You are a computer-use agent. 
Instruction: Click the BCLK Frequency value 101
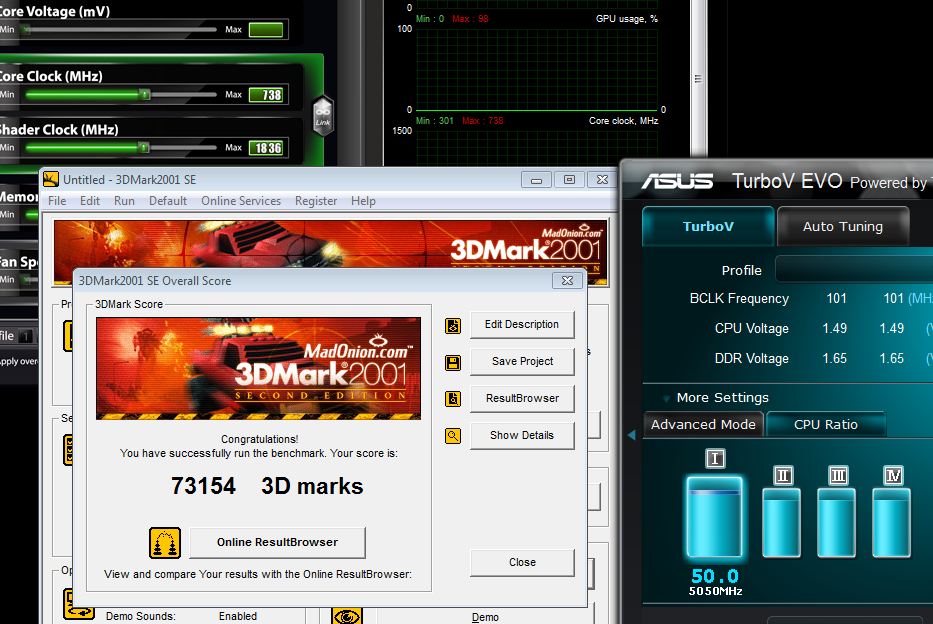point(836,298)
